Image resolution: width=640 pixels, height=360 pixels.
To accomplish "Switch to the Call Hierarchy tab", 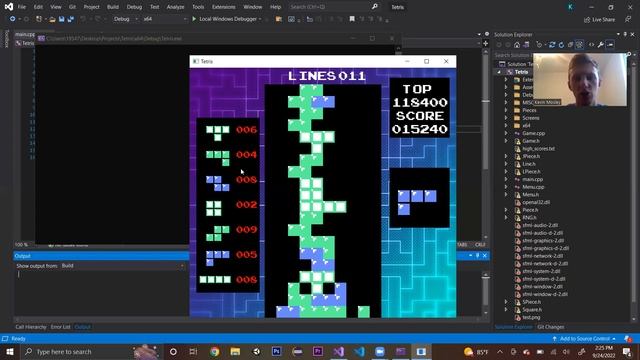I will click(x=31, y=327).
